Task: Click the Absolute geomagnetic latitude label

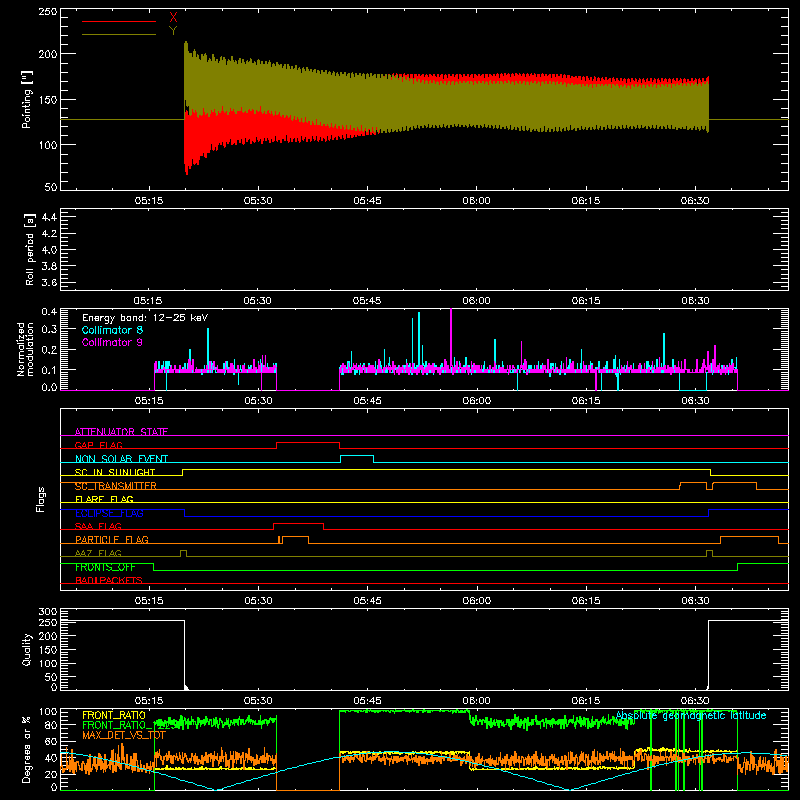Action: (691, 715)
